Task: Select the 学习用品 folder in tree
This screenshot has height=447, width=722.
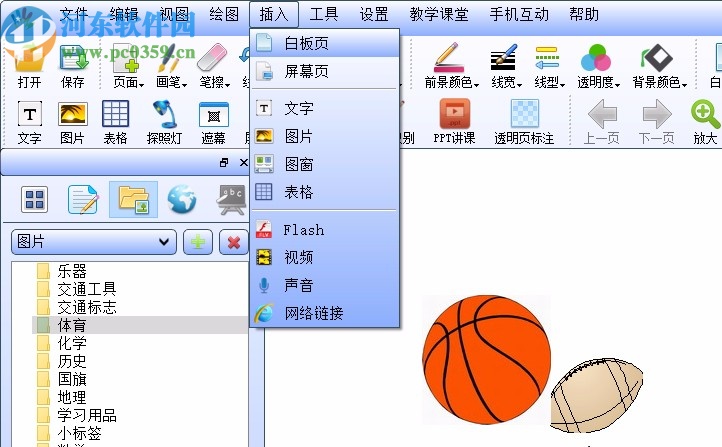Action: (x=87, y=415)
